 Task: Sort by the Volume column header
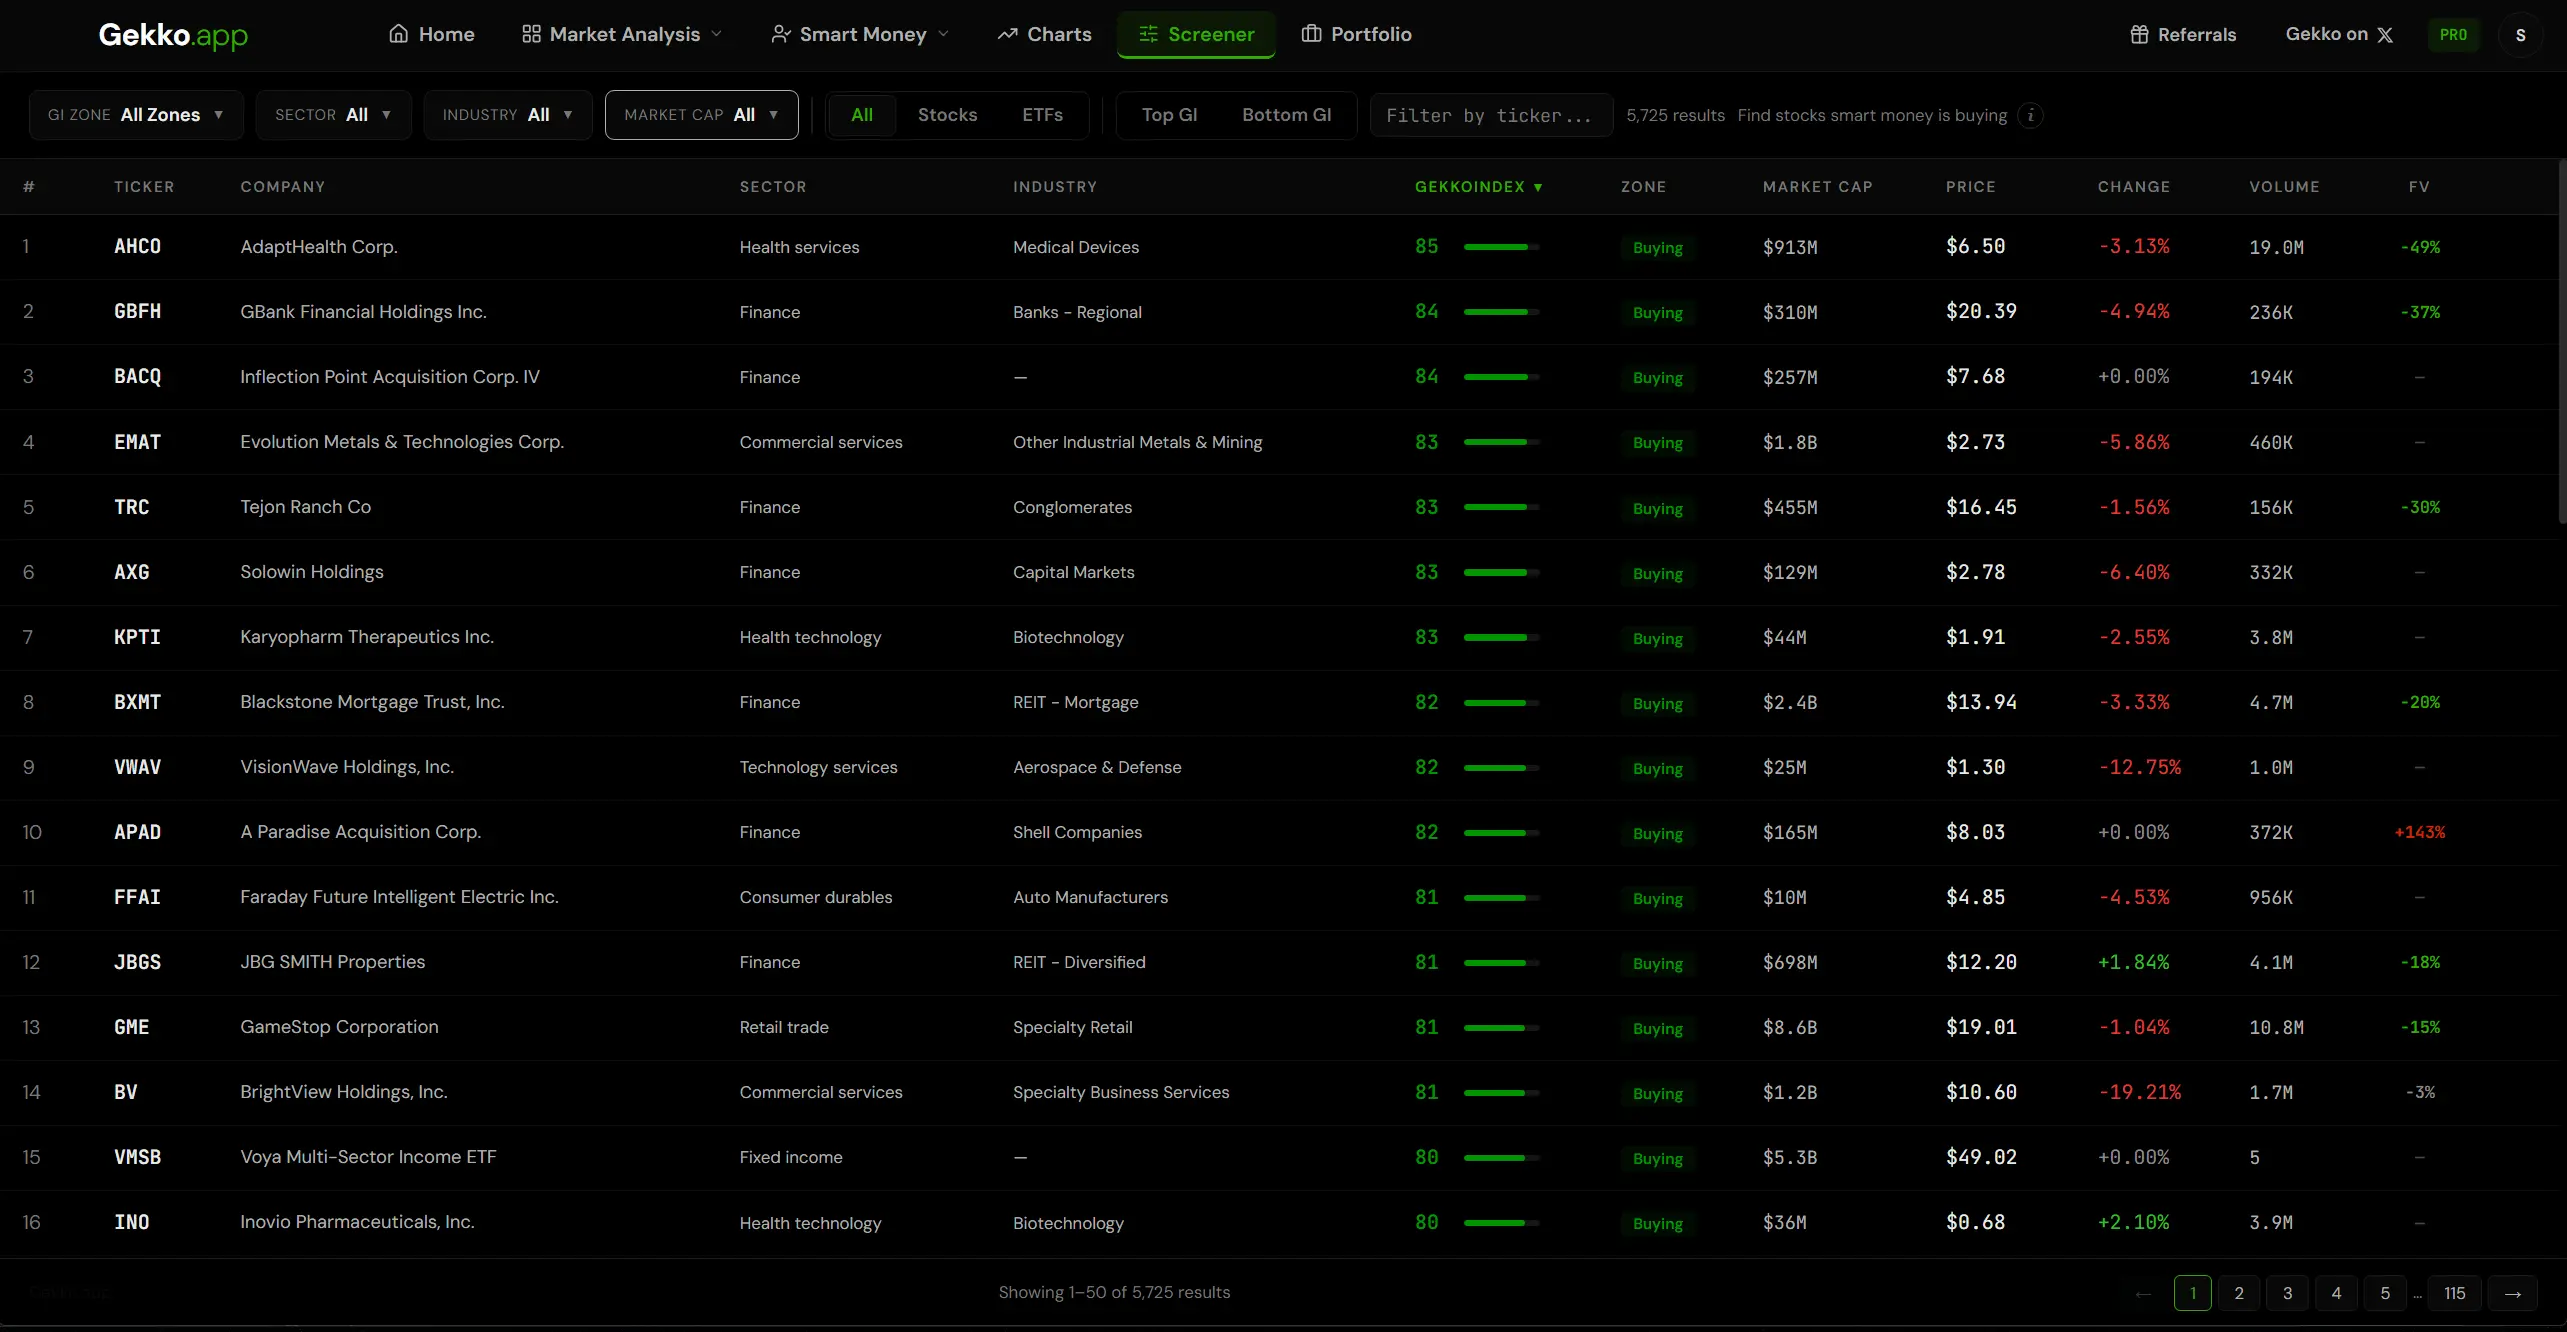(x=2284, y=187)
